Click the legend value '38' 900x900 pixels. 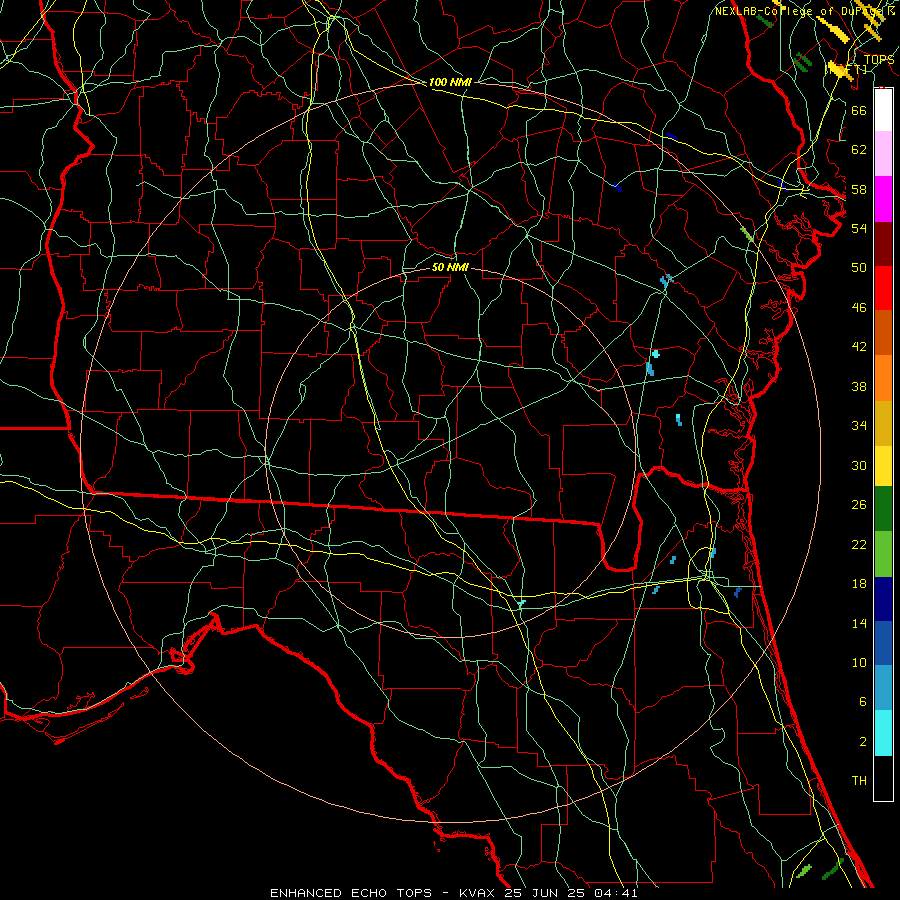click(859, 386)
